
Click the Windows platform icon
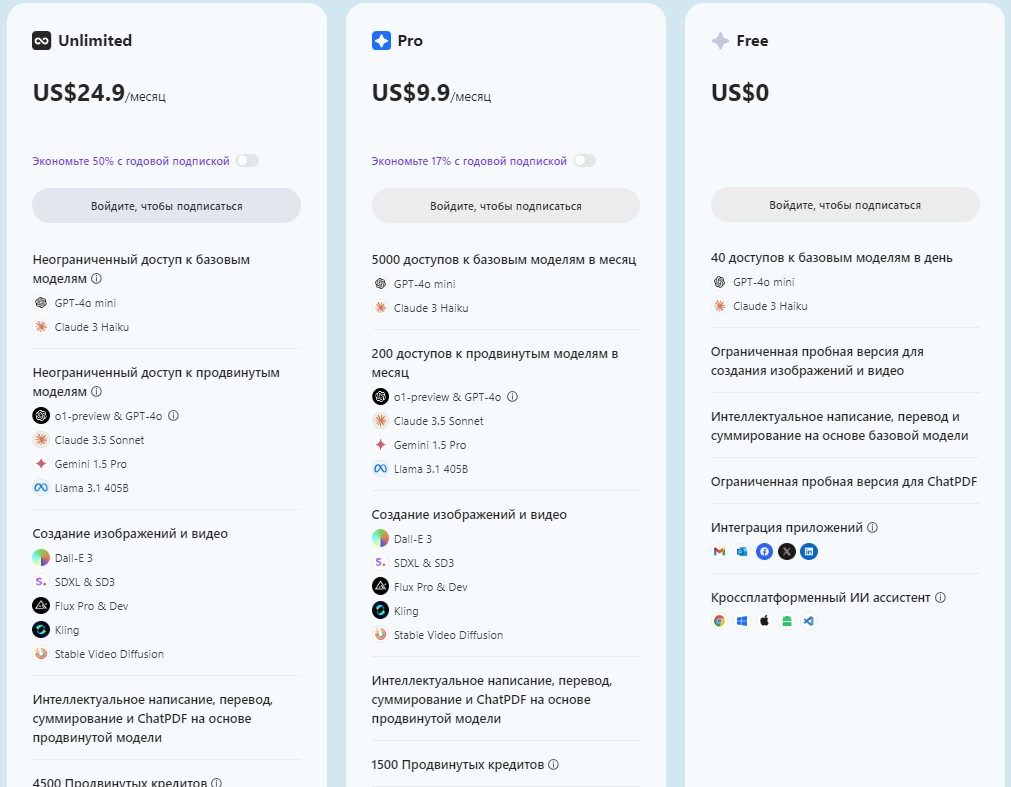(x=742, y=621)
